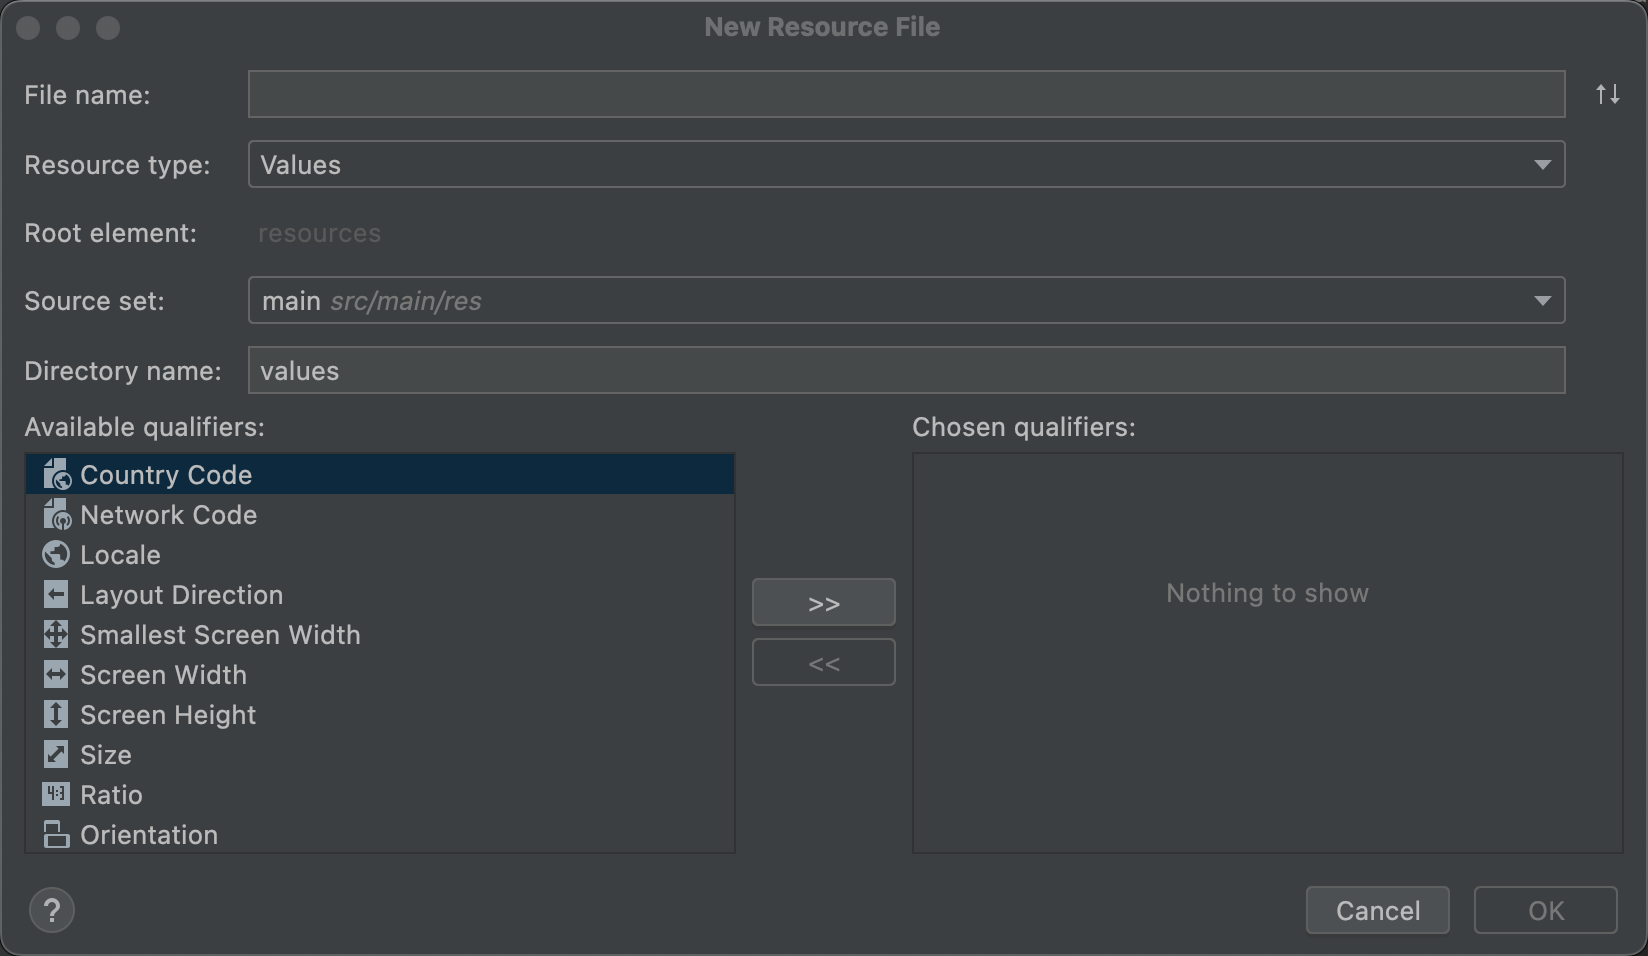
Task: Select the Size qualifier entry
Action: tap(106, 755)
